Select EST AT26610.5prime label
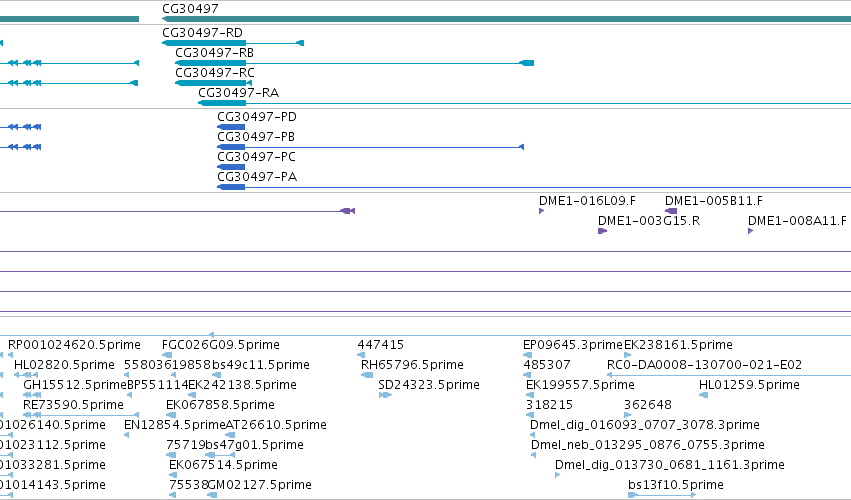Screen dimensions: 851x500 [x=276, y=425]
